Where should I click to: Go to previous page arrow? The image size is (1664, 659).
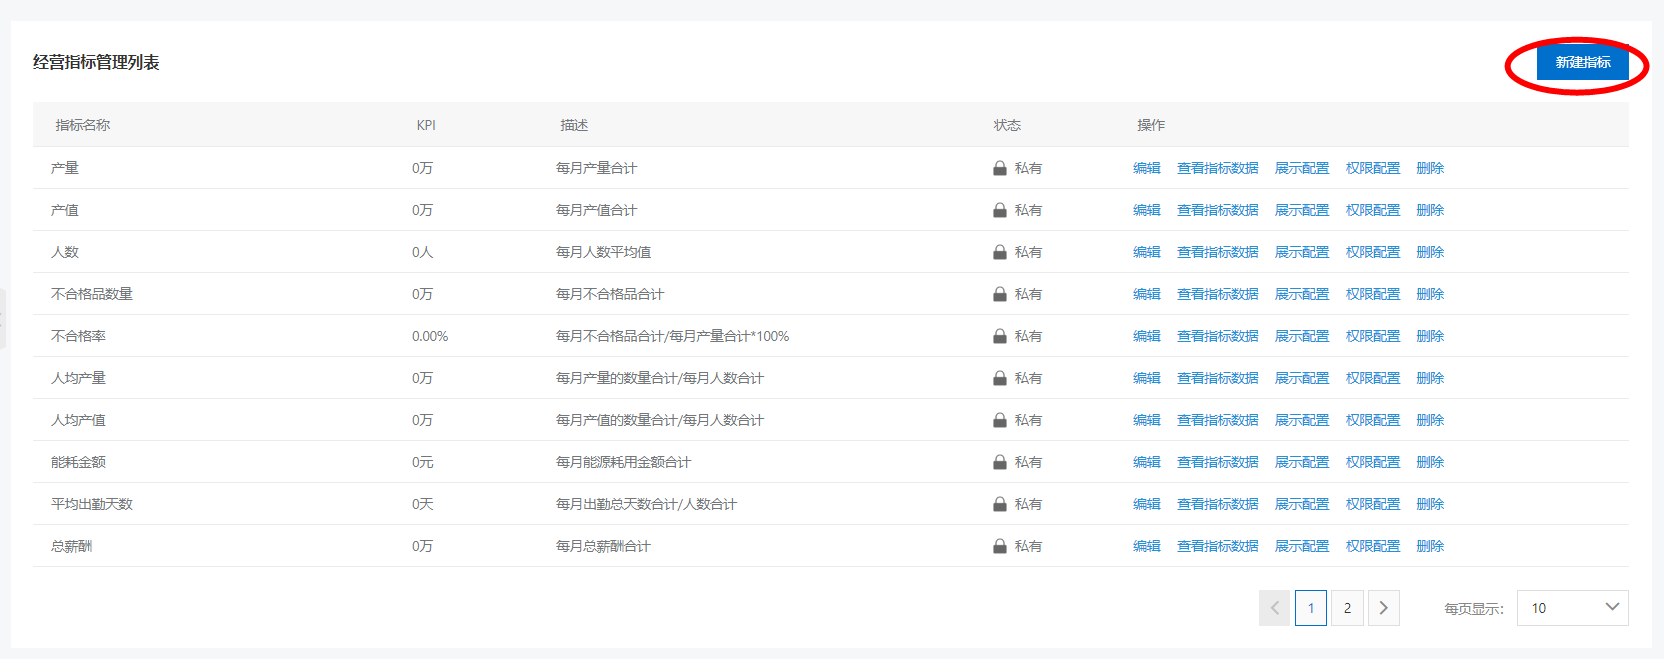(1274, 608)
